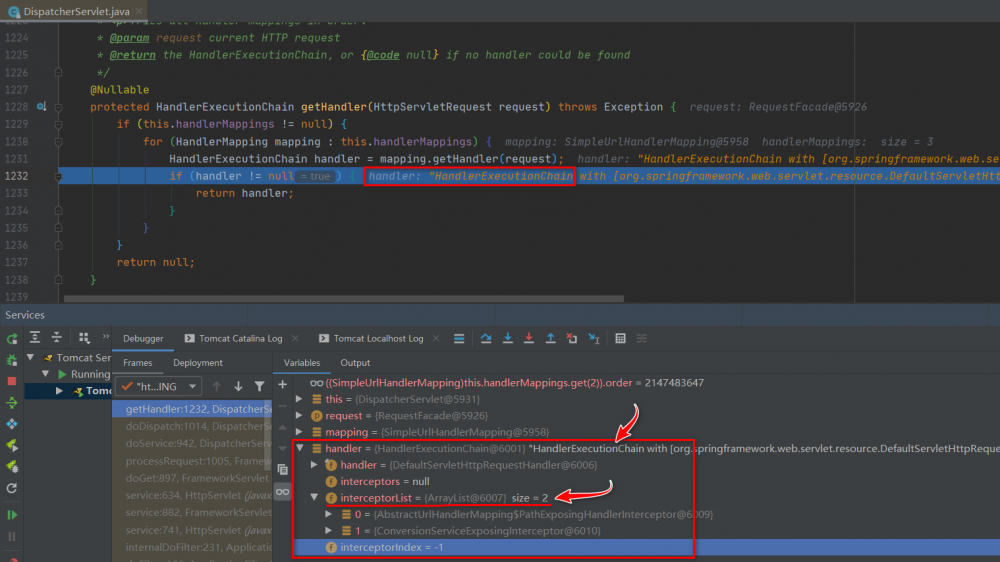
Task: Toggle the show watches glasses icon
Action: pyautogui.click(x=282, y=492)
